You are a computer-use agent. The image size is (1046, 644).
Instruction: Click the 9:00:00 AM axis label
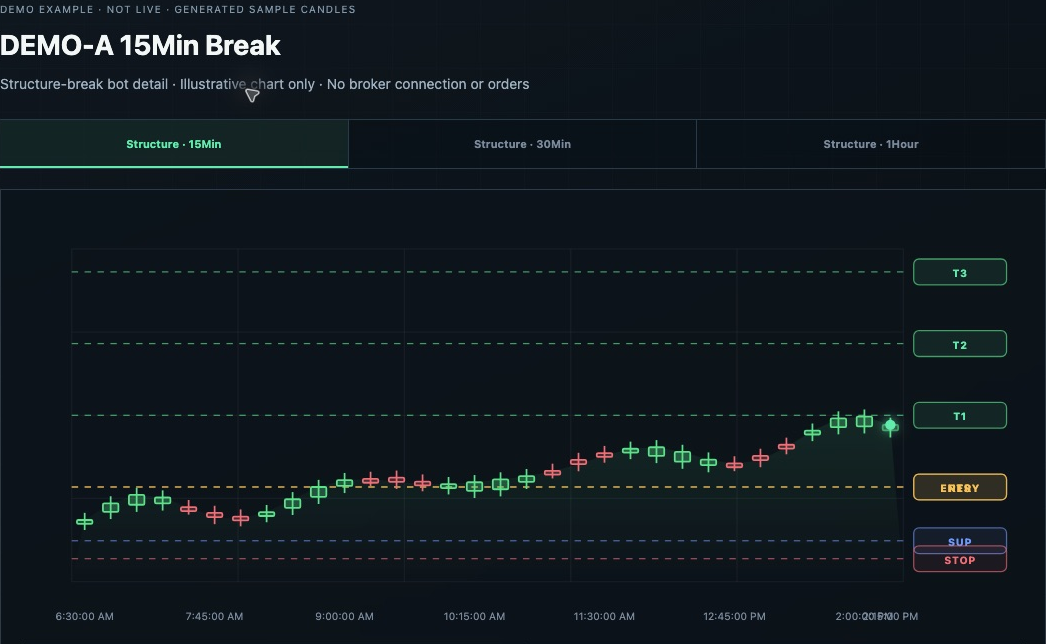tap(344, 617)
